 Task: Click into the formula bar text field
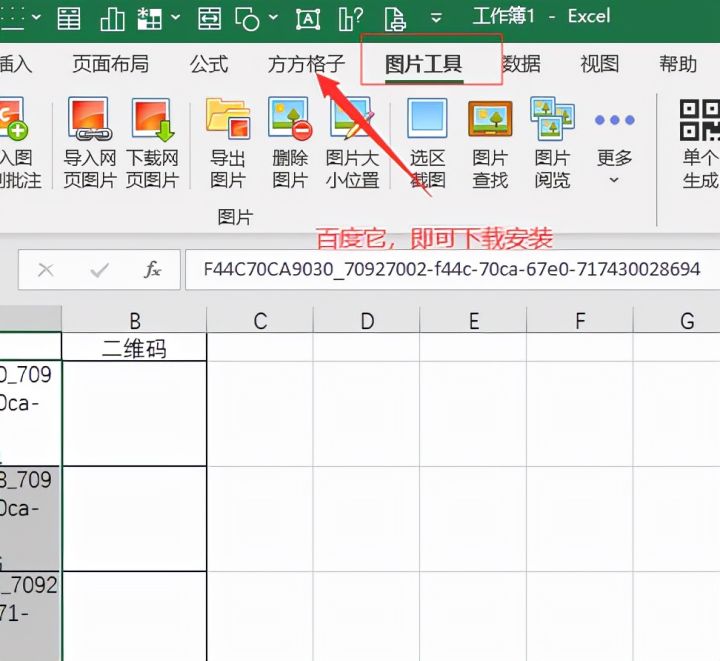click(x=452, y=269)
